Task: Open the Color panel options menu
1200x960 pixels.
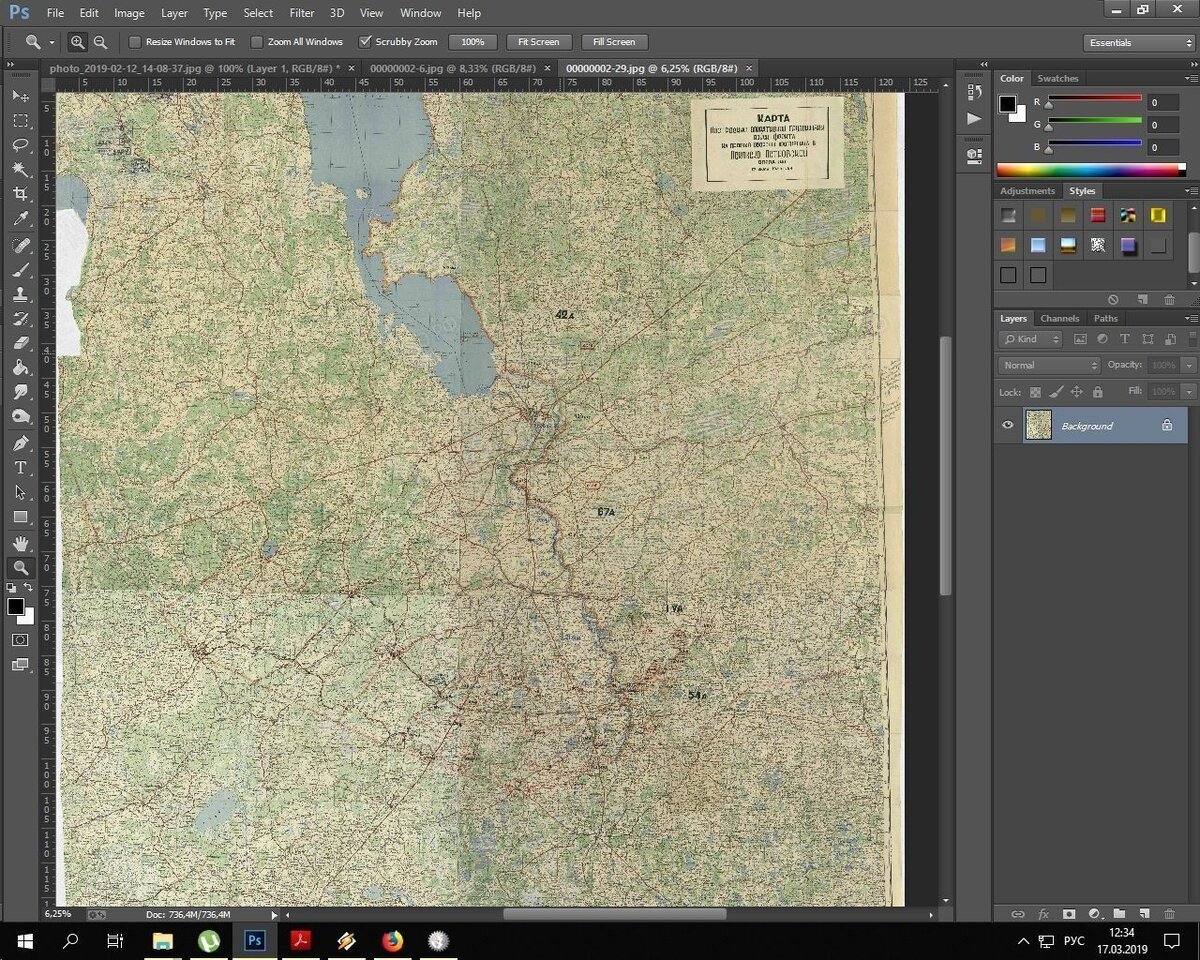Action: pyautogui.click(x=1190, y=78)
